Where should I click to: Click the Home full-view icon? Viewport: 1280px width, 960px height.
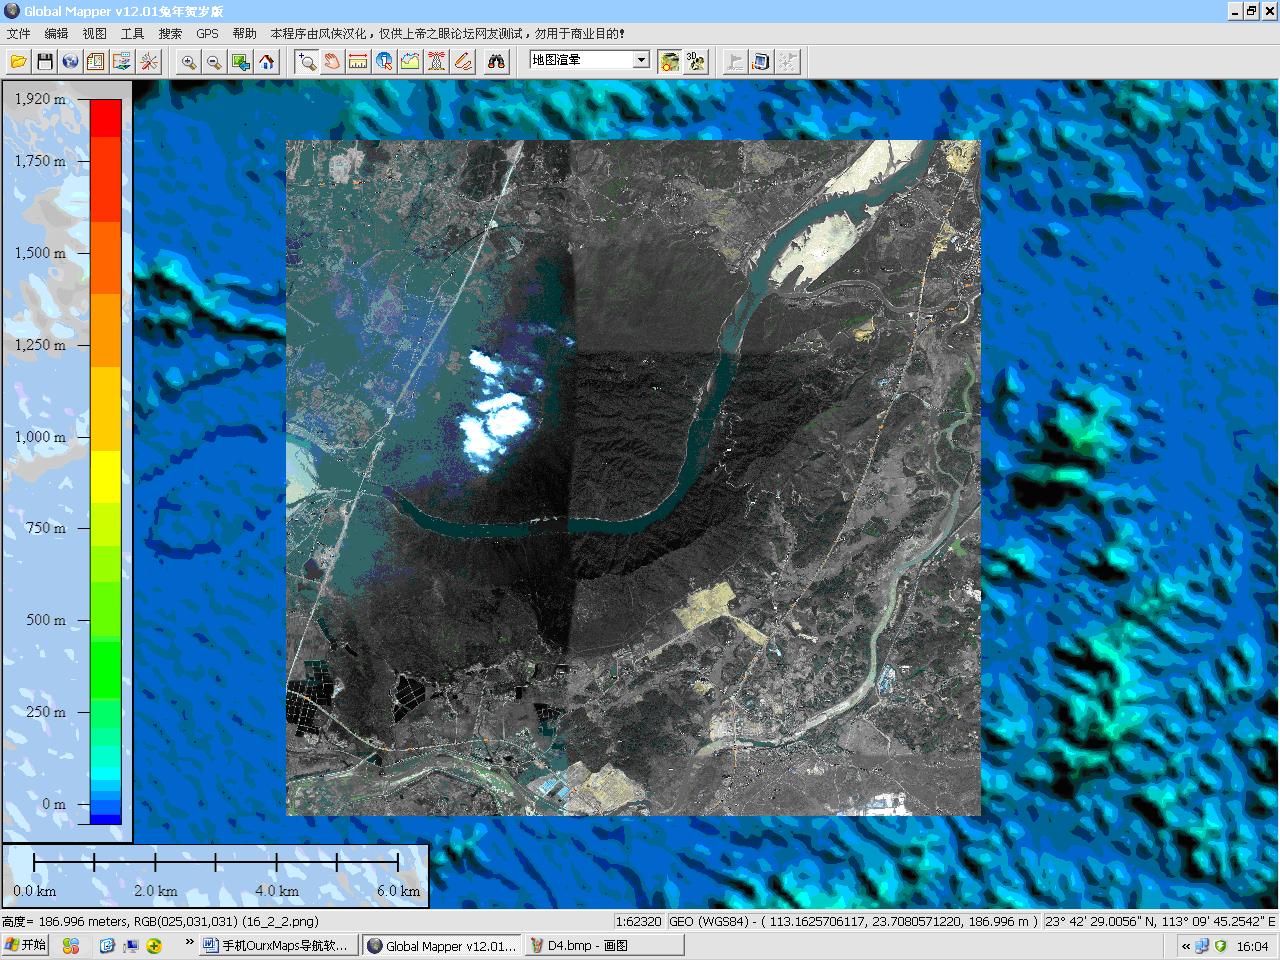point(266,62)
